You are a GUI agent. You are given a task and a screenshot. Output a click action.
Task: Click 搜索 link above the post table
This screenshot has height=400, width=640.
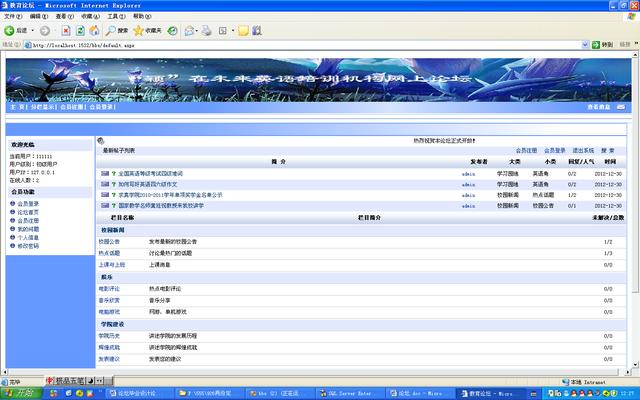tap(608, 151)
